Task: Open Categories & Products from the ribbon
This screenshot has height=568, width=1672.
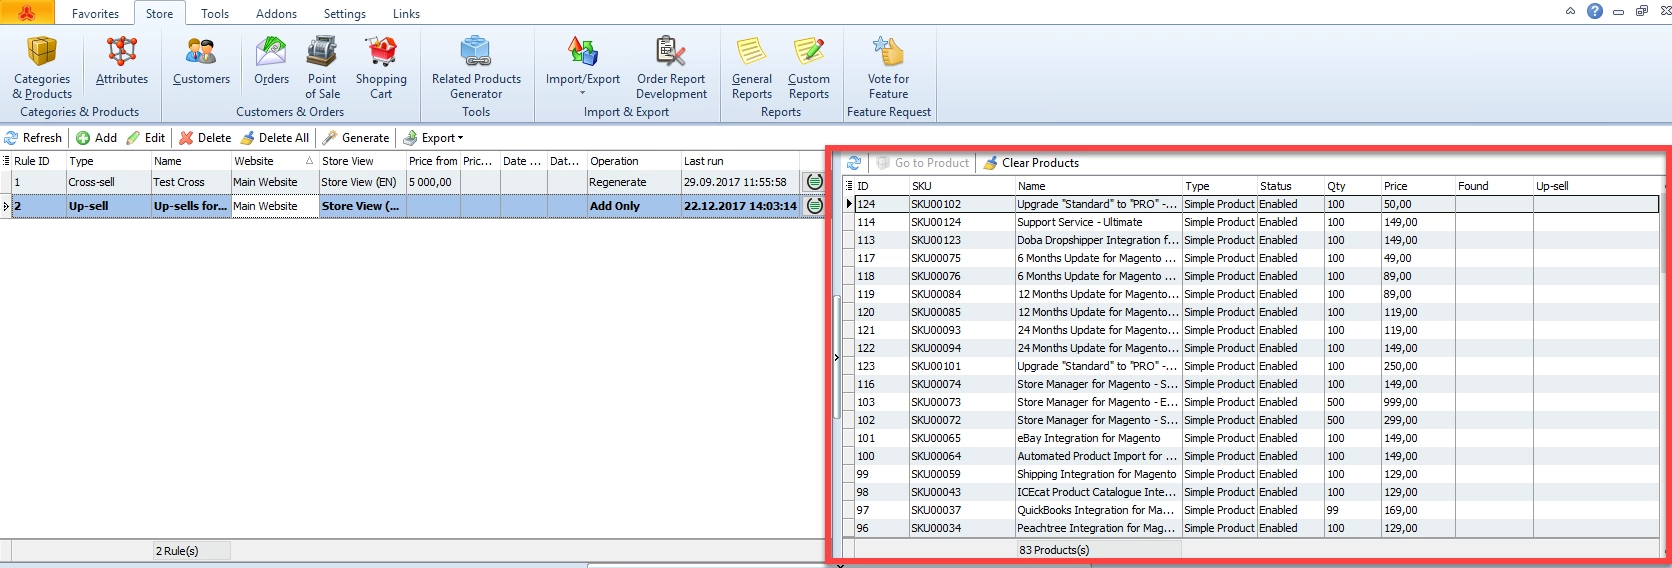Action: pos(42,66)
